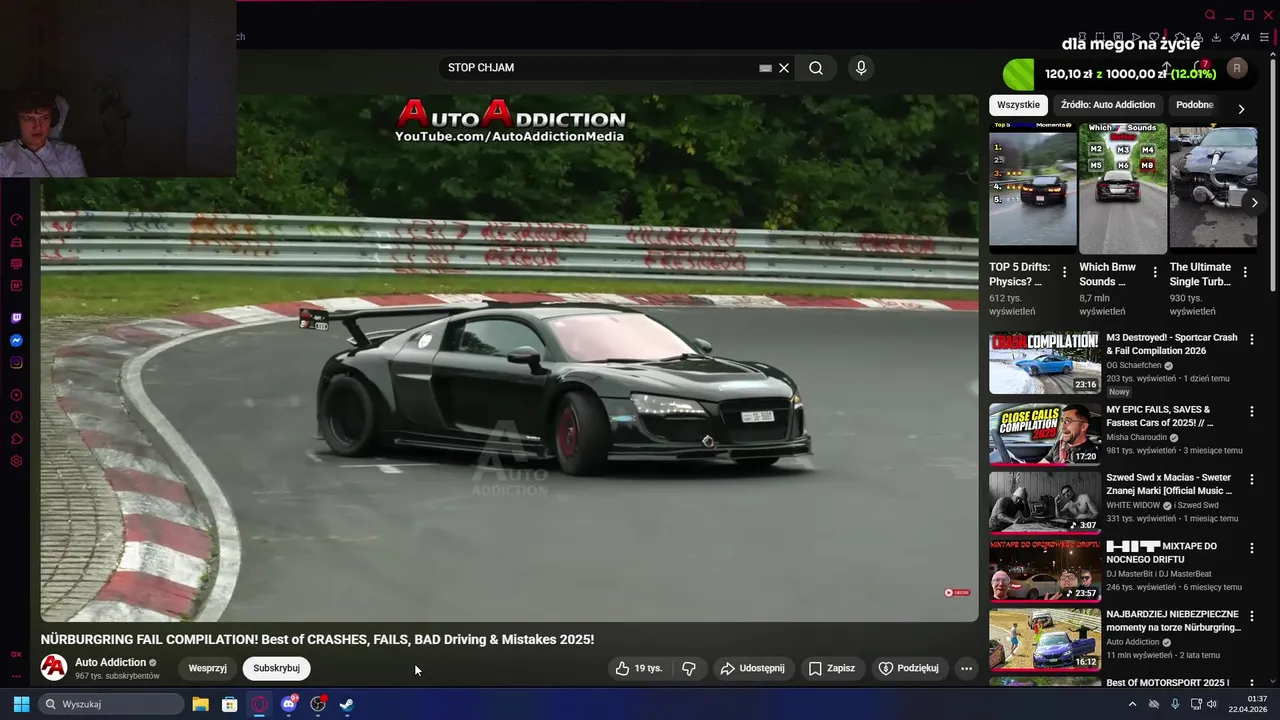Select the Podobne filter chip
1280x720 pixels.
point(1194,105)
